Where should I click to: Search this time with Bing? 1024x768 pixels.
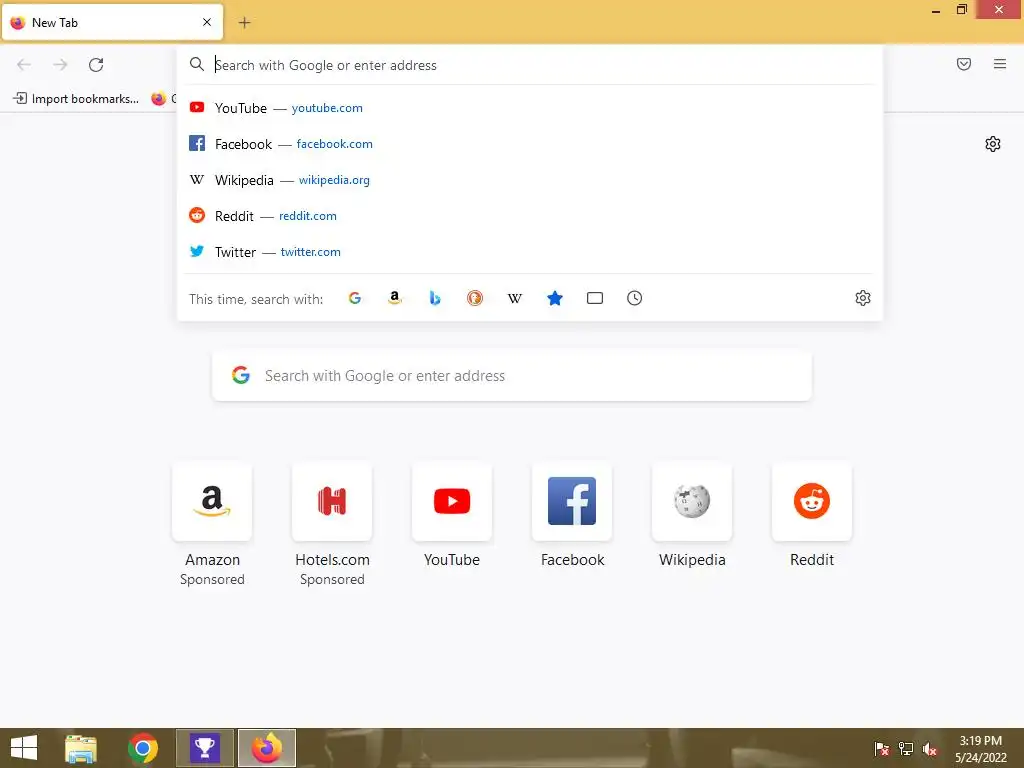(435, 298)
